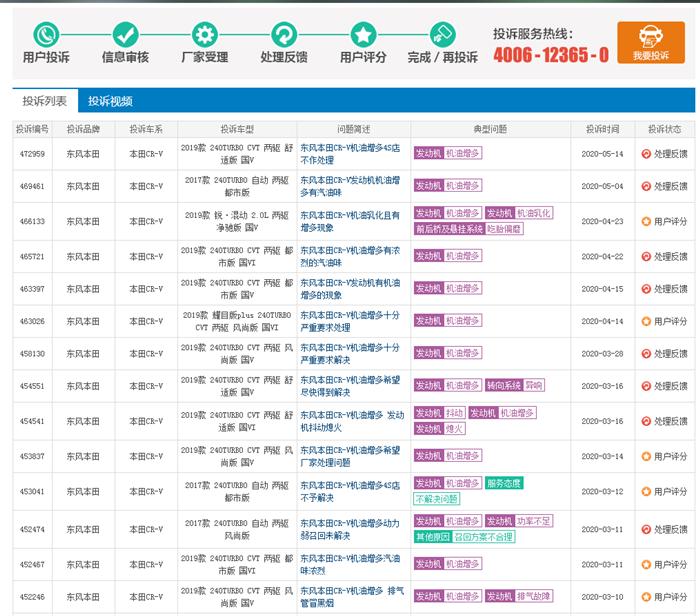Open complaint 东风本田CR-V机油增多 发动机抖动熄火
700x616 pixels.
click(x=352, y=421)
